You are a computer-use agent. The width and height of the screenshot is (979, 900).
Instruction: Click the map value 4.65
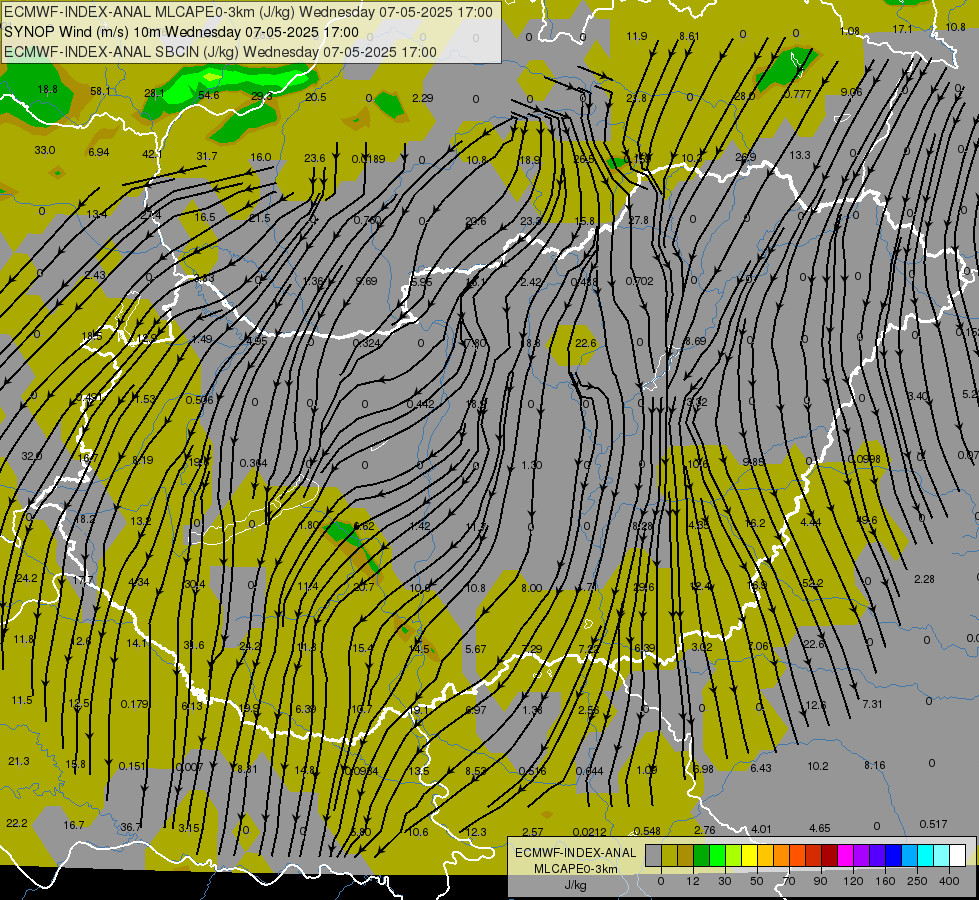pos(820,828)
